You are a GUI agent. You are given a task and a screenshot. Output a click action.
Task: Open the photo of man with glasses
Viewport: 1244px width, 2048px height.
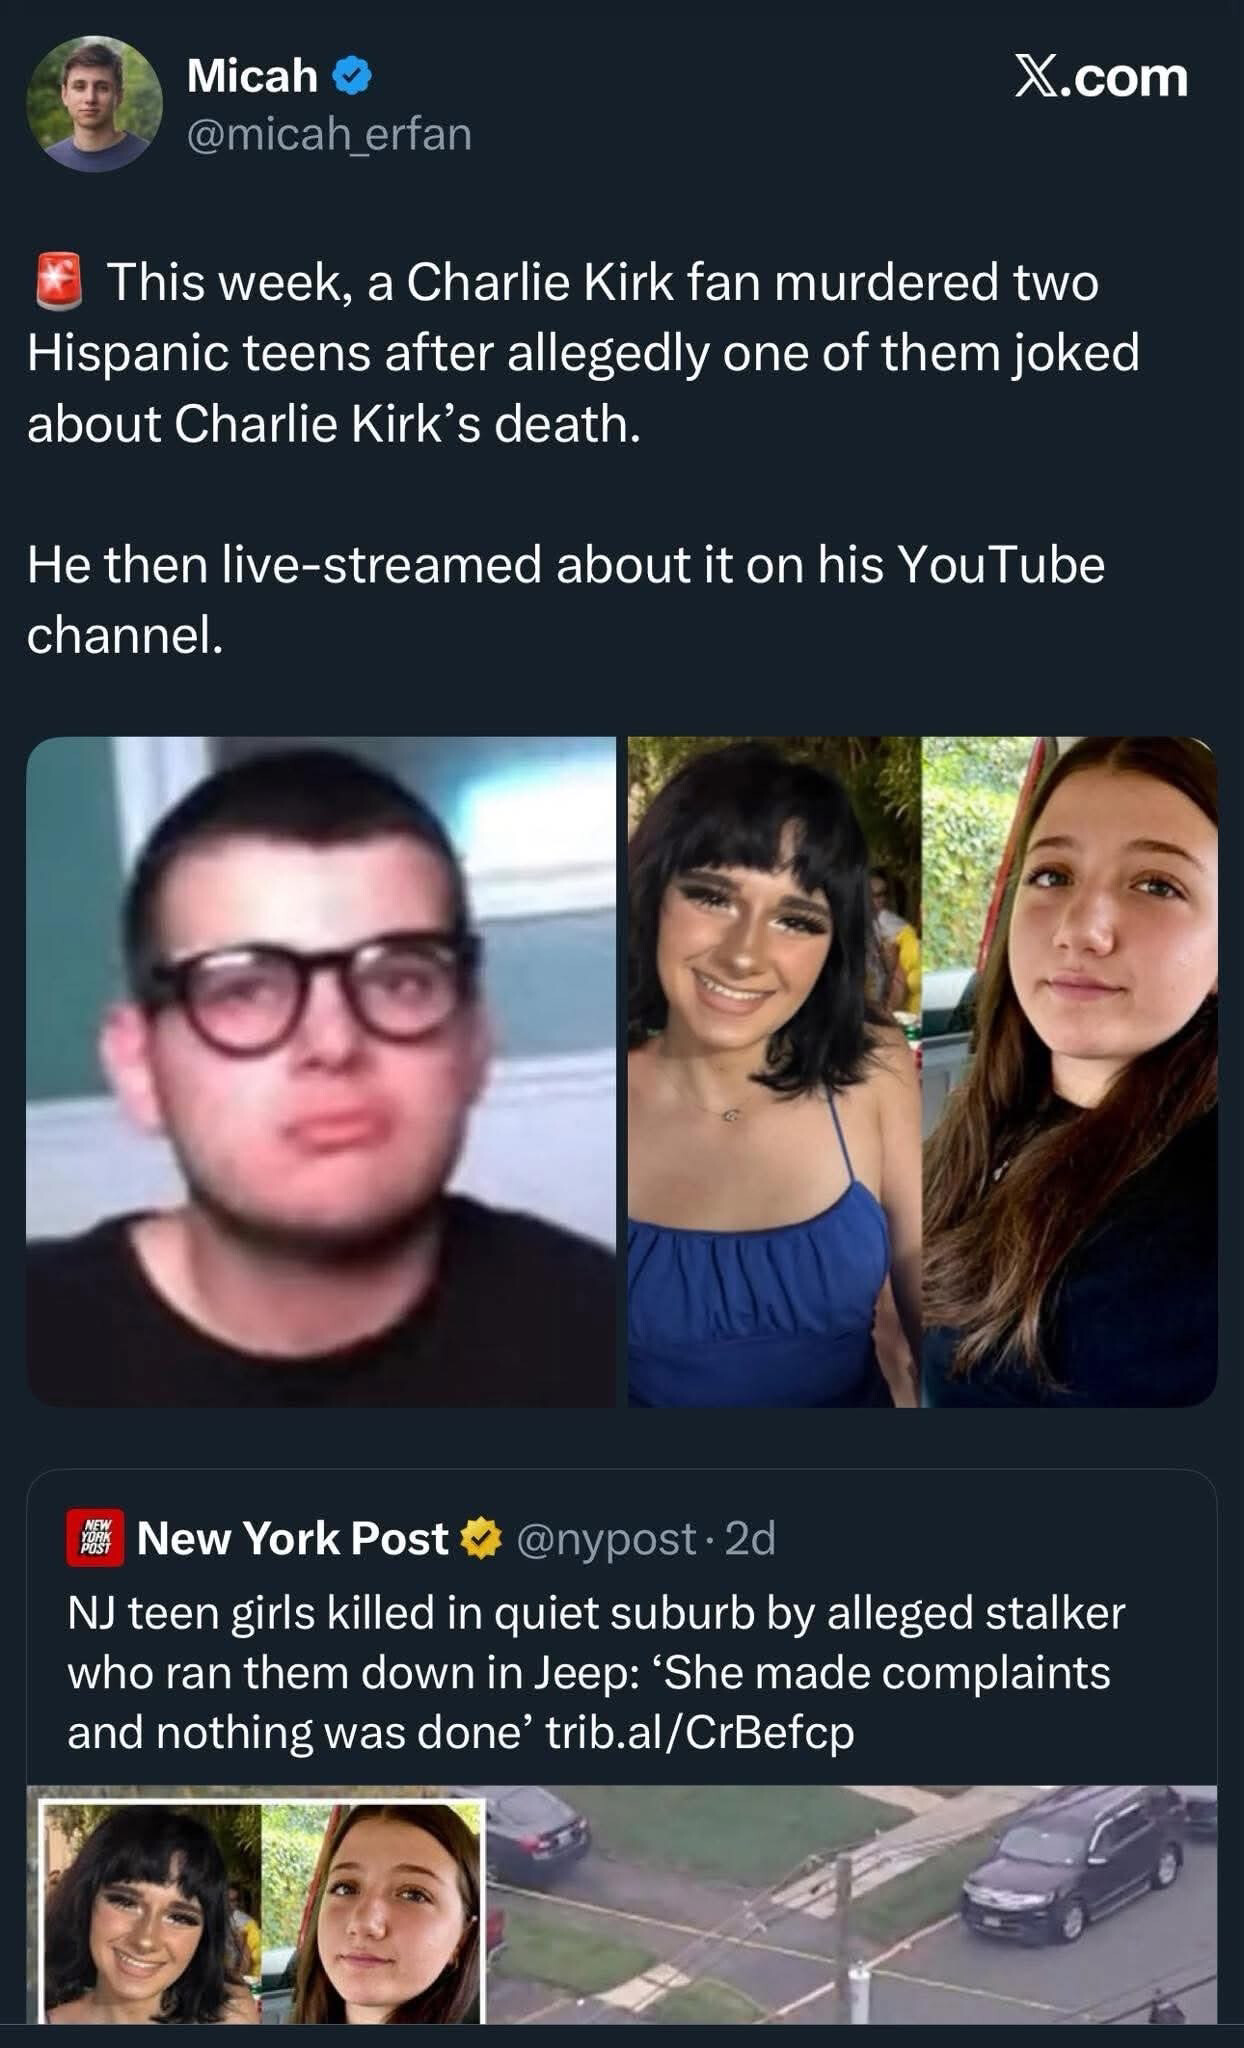321,1072
